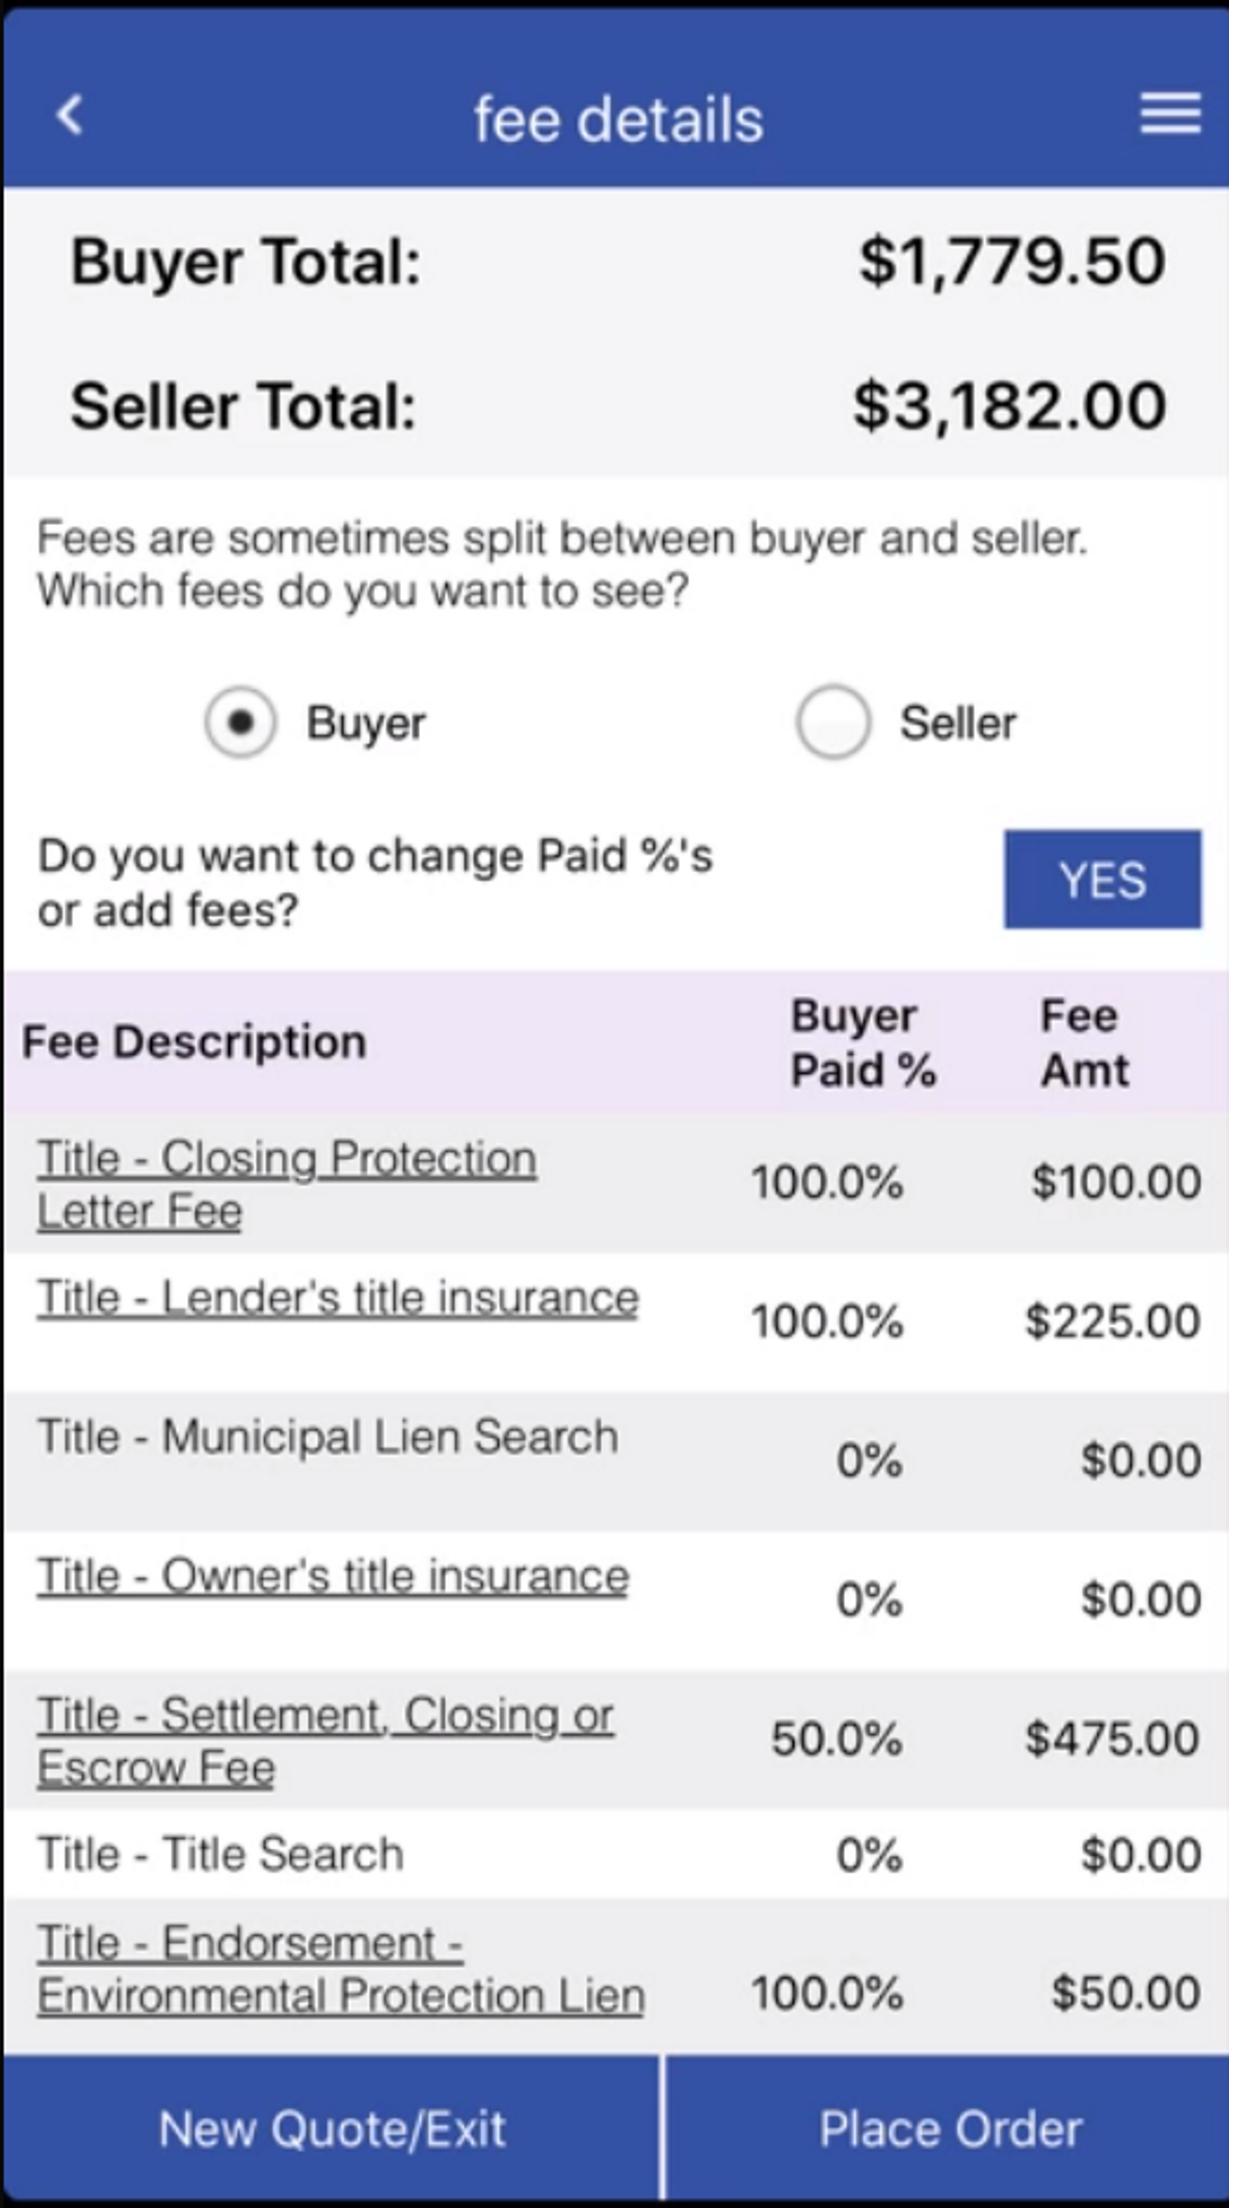Open Title - Settlement, Closing or Escrow Fee link
The image size is (1242, 2208).
325,1741
